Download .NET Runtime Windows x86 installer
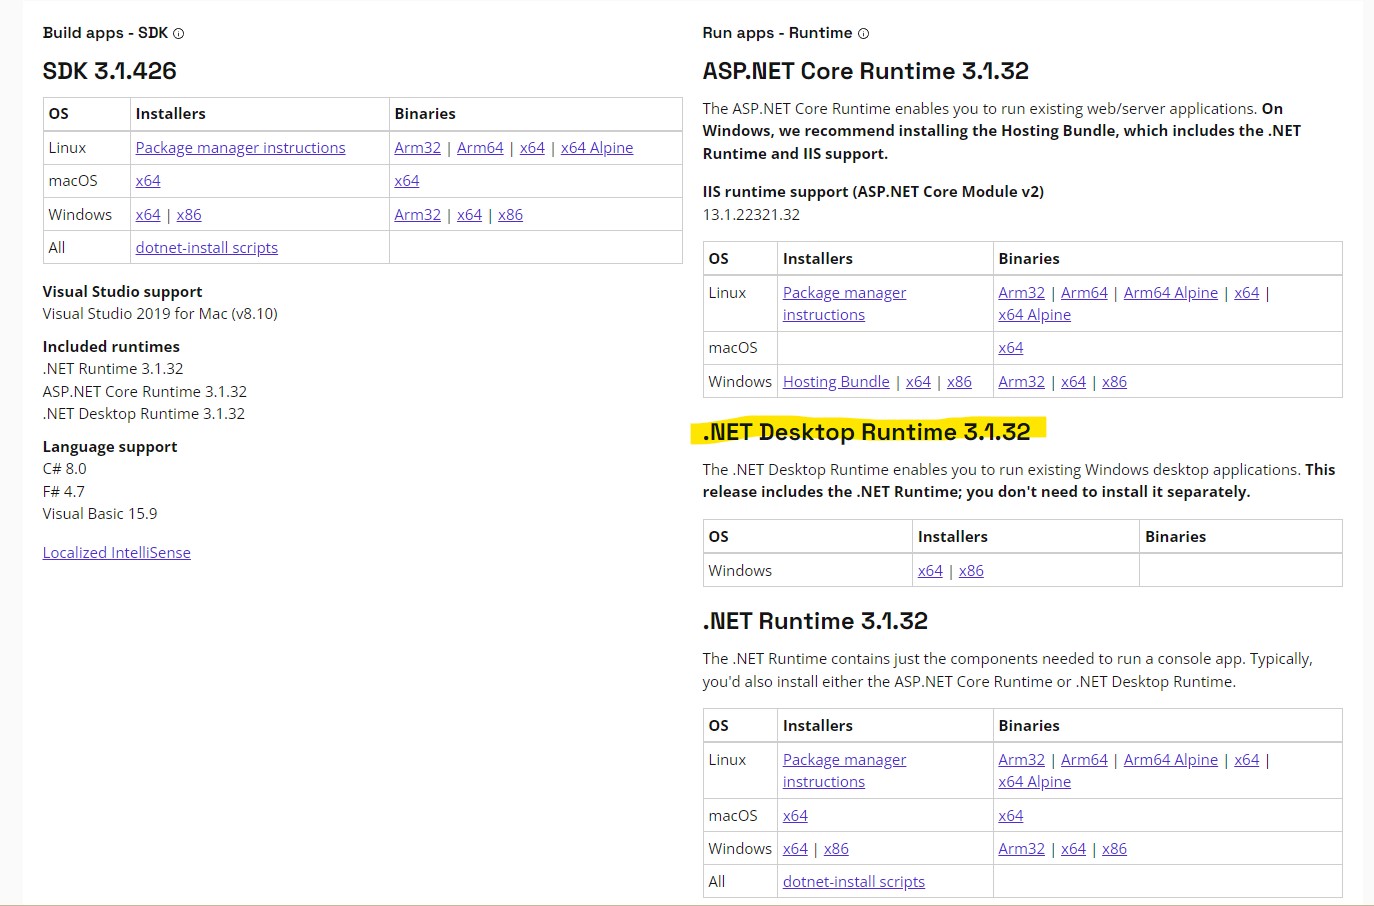This screenshot has width=1374, height=906. coord(836,849)
